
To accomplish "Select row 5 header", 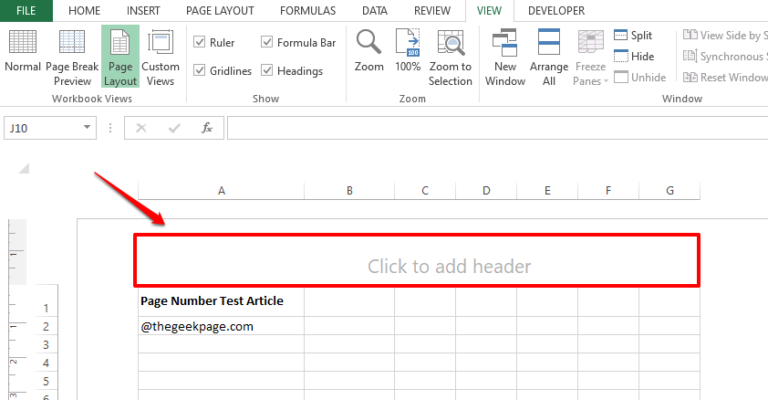I will [46, 381].
